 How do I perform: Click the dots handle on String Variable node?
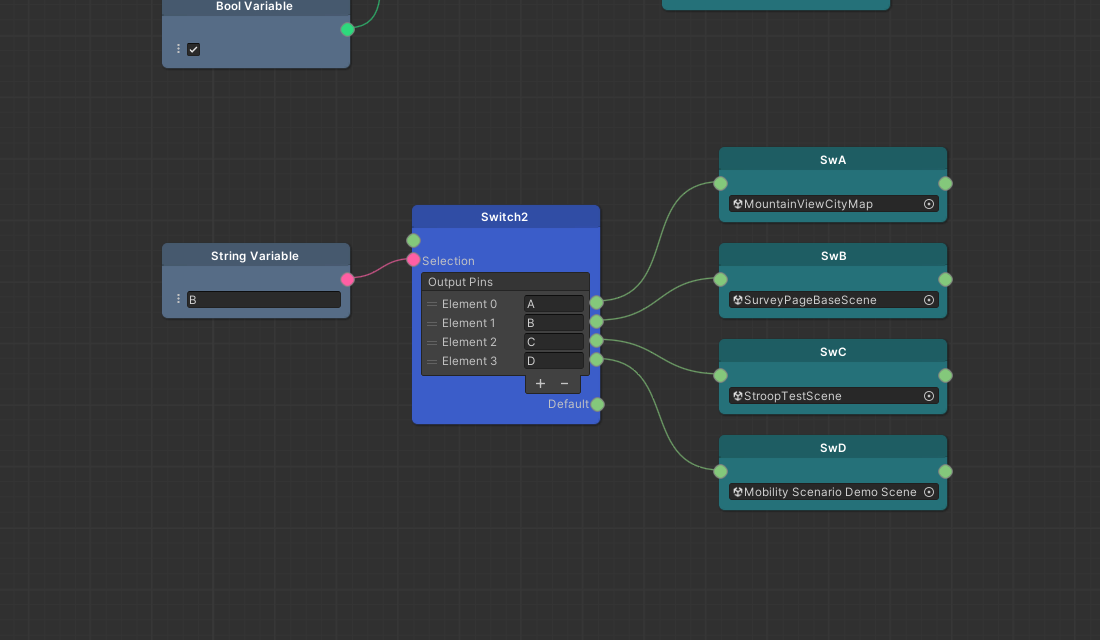[x=178, y=299]
